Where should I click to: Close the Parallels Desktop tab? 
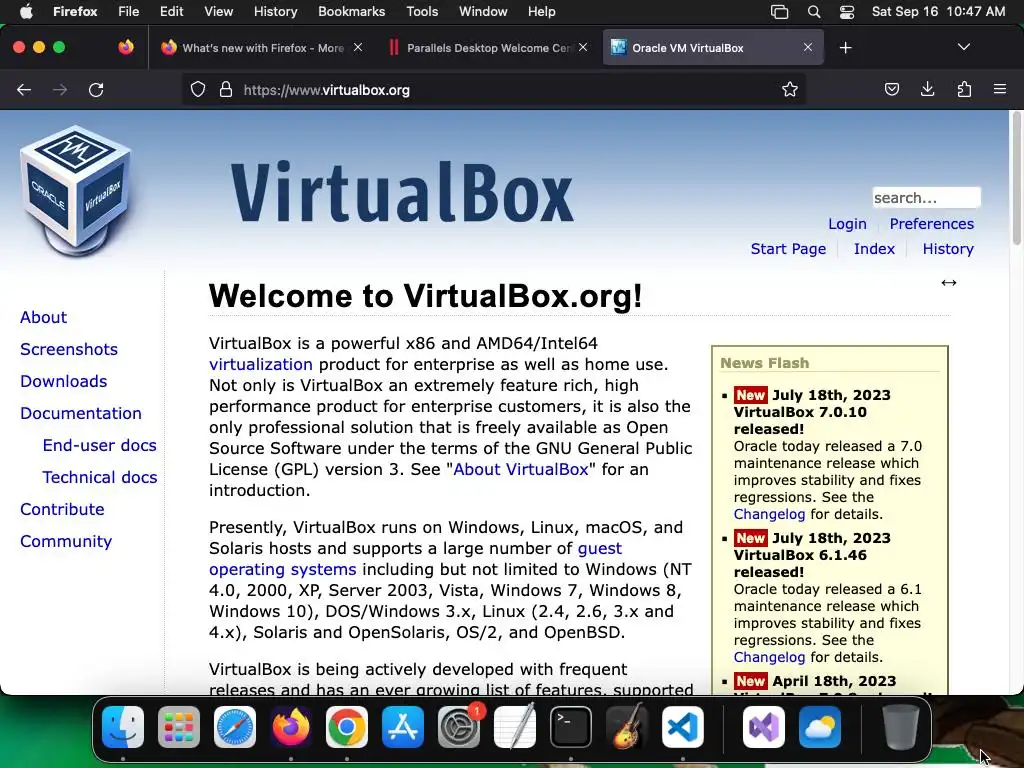click(583, 47)
